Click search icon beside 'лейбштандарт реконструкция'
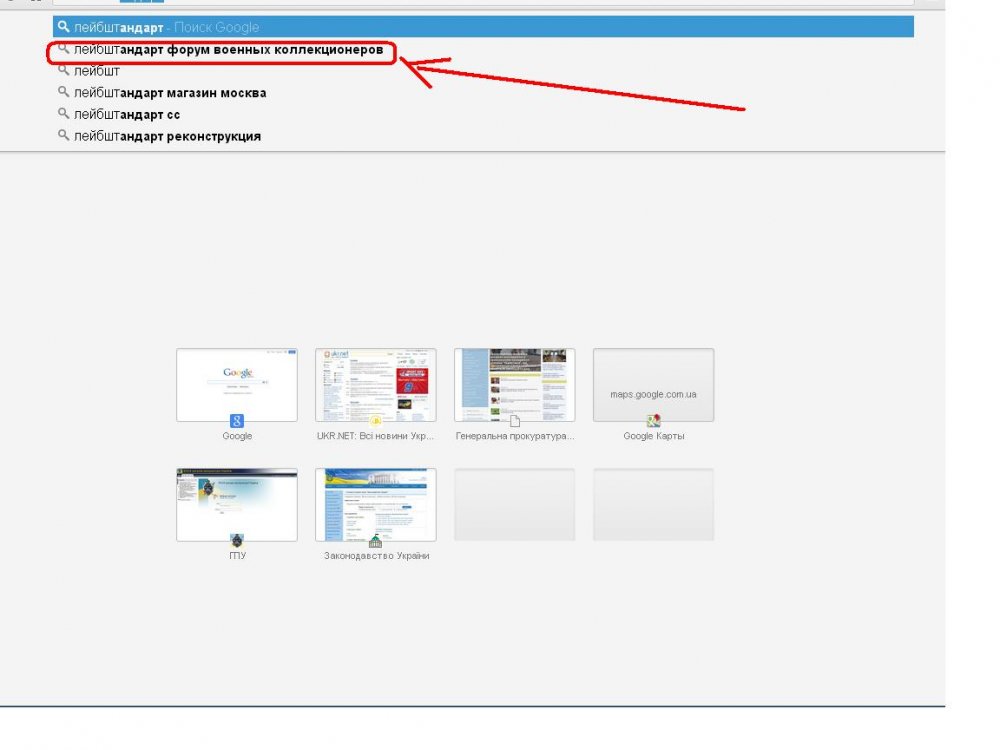Image resolution: width=1000 pixels, height=750 pixels. pyautogui.click(x=63, y=136)
